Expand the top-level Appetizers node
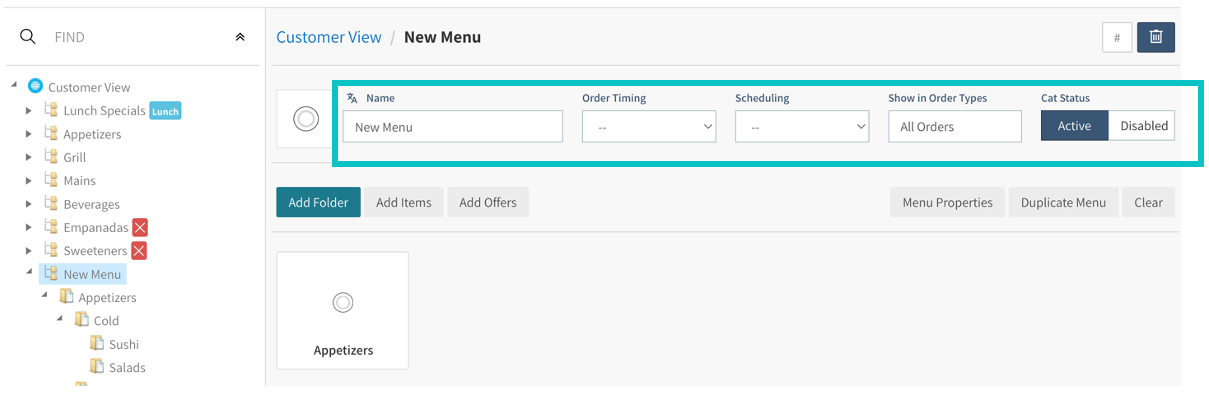The height and width of the screenshot is (393, 1209). (29, 134)
